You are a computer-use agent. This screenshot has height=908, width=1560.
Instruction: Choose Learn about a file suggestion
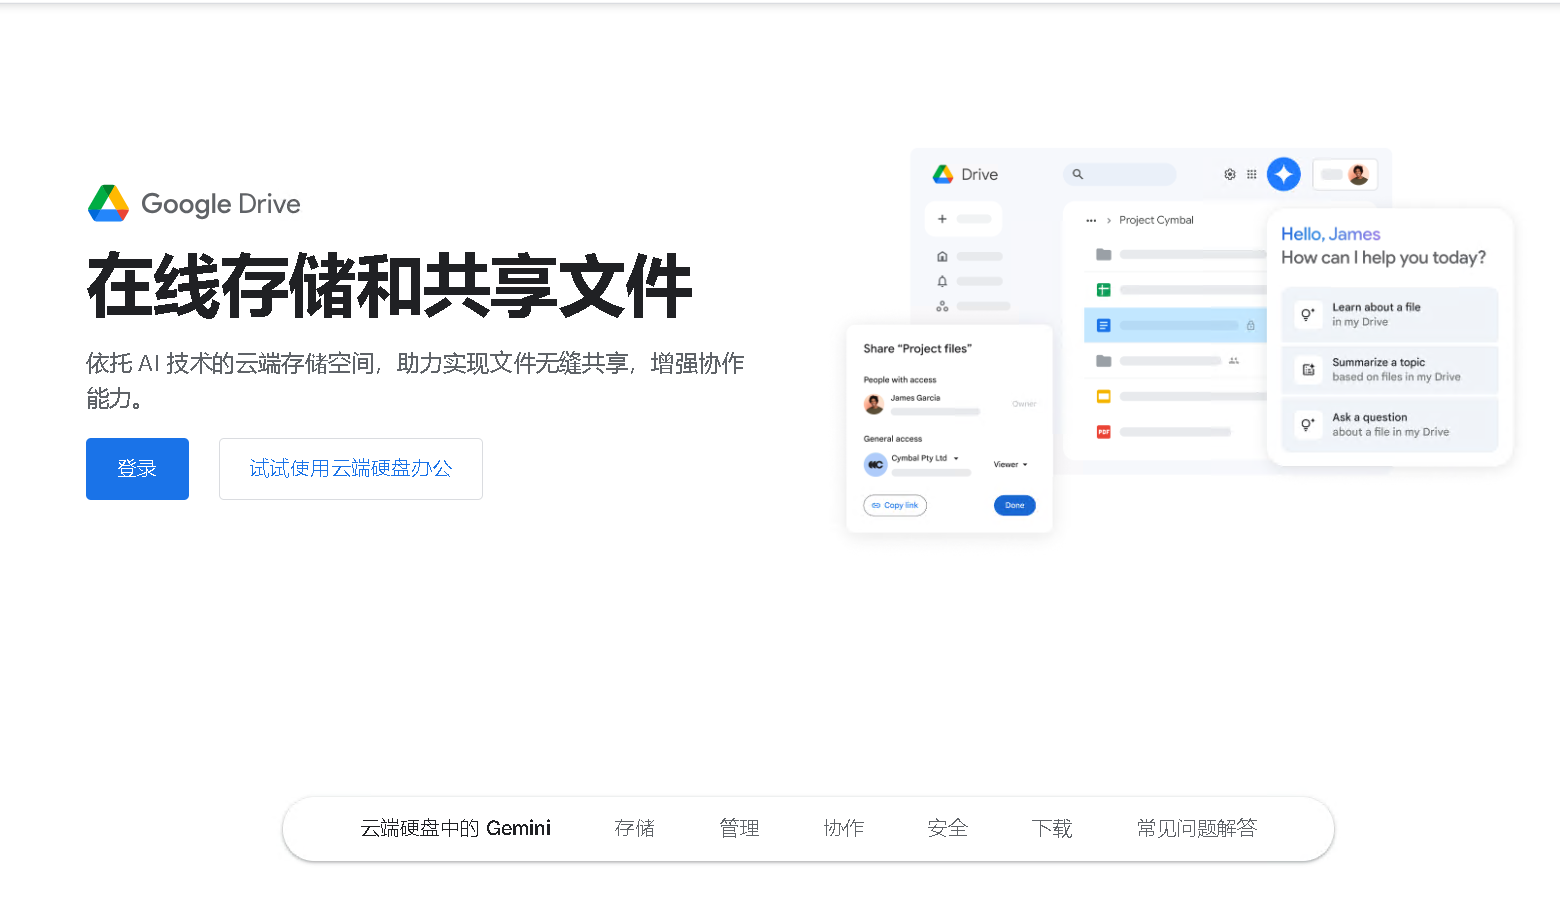point(1390,314)
